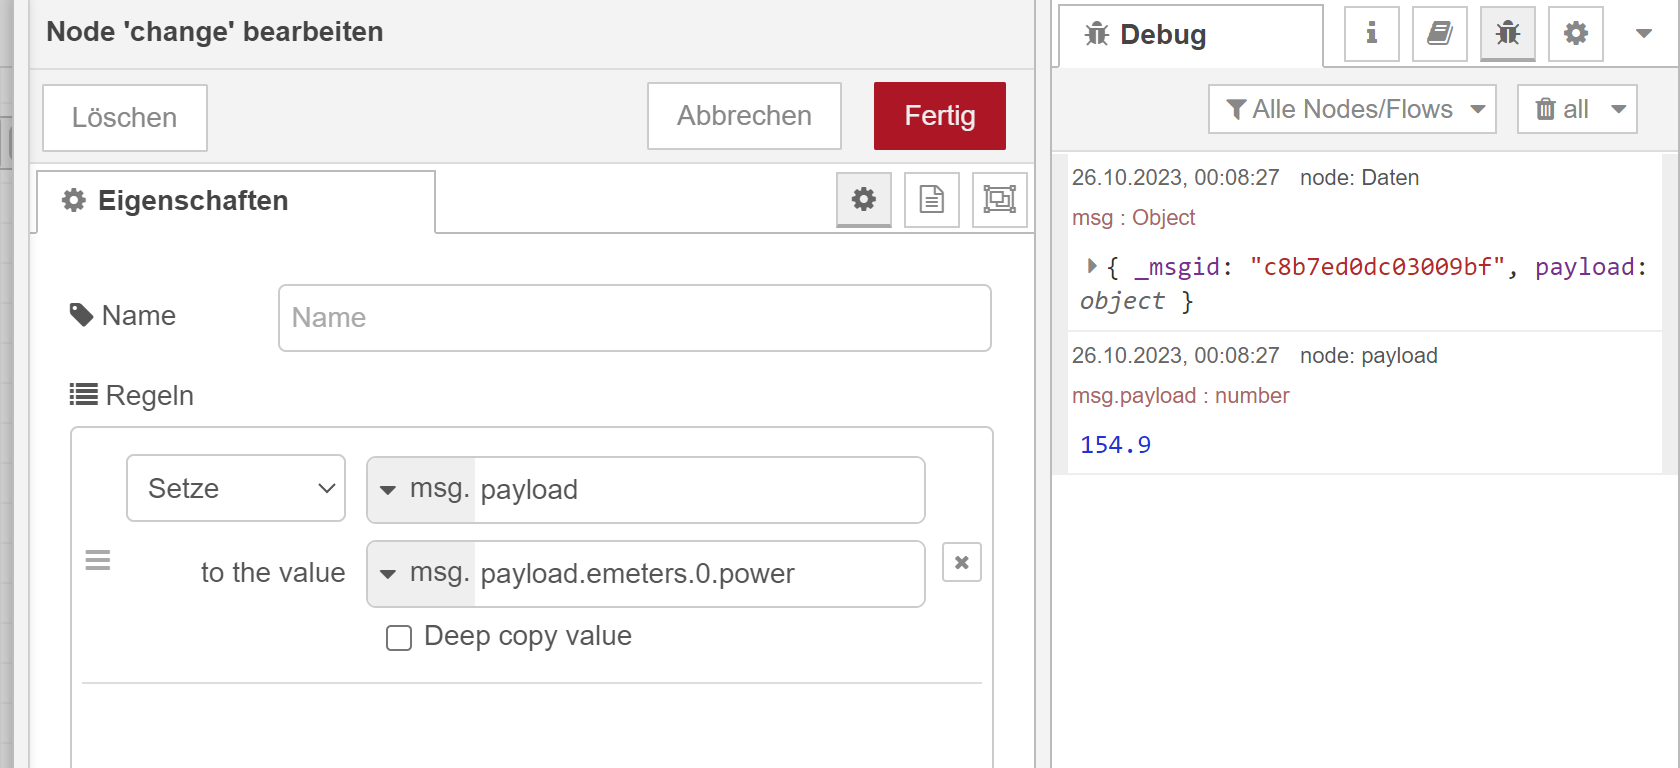The width and height of the screenshot is (1680, 768).
Task: Remove the rule with the x button
Action: (961, 562)
